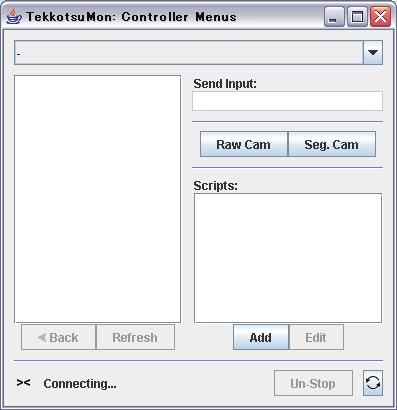Expand the top combo box arrow

pyautogui.click(x=373, y=53)
